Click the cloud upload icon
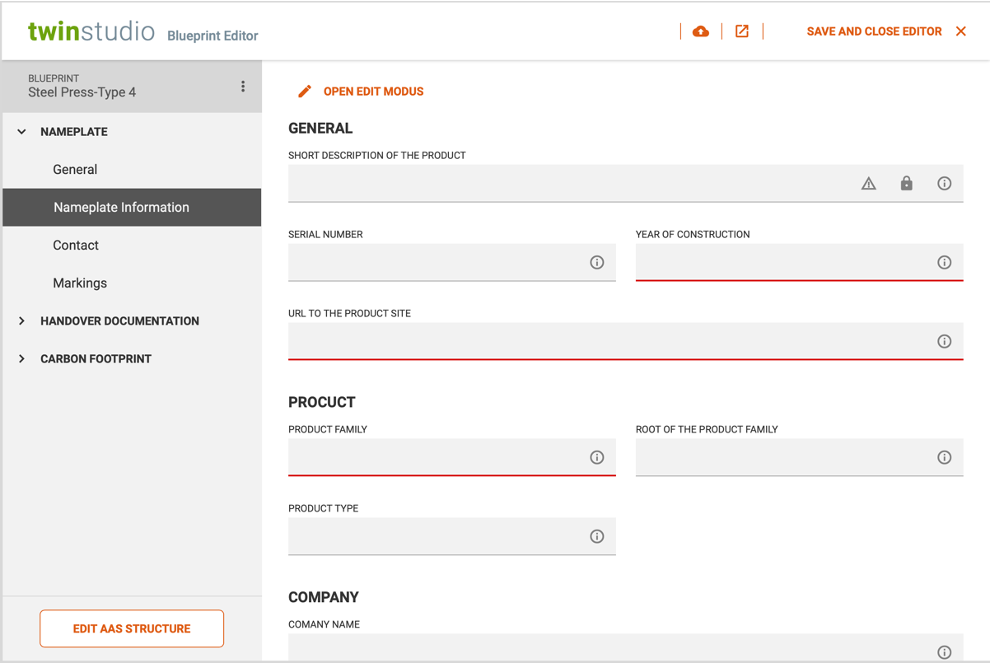This screenshot has width=990, height=664. point(701,31)
